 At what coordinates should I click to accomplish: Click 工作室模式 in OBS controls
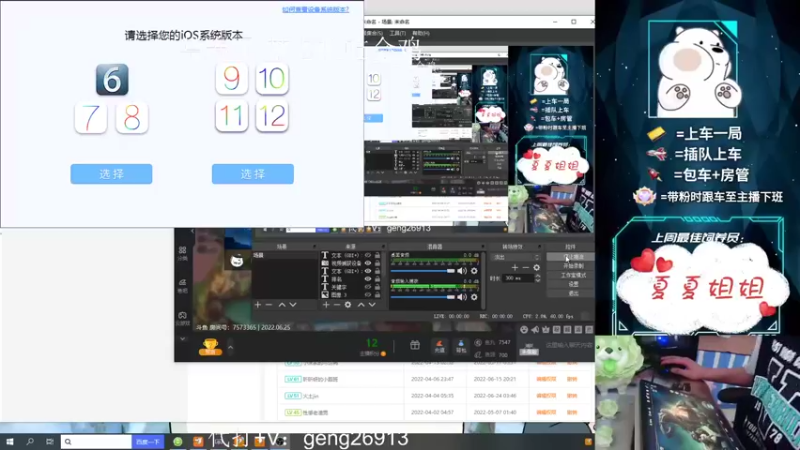571,275
